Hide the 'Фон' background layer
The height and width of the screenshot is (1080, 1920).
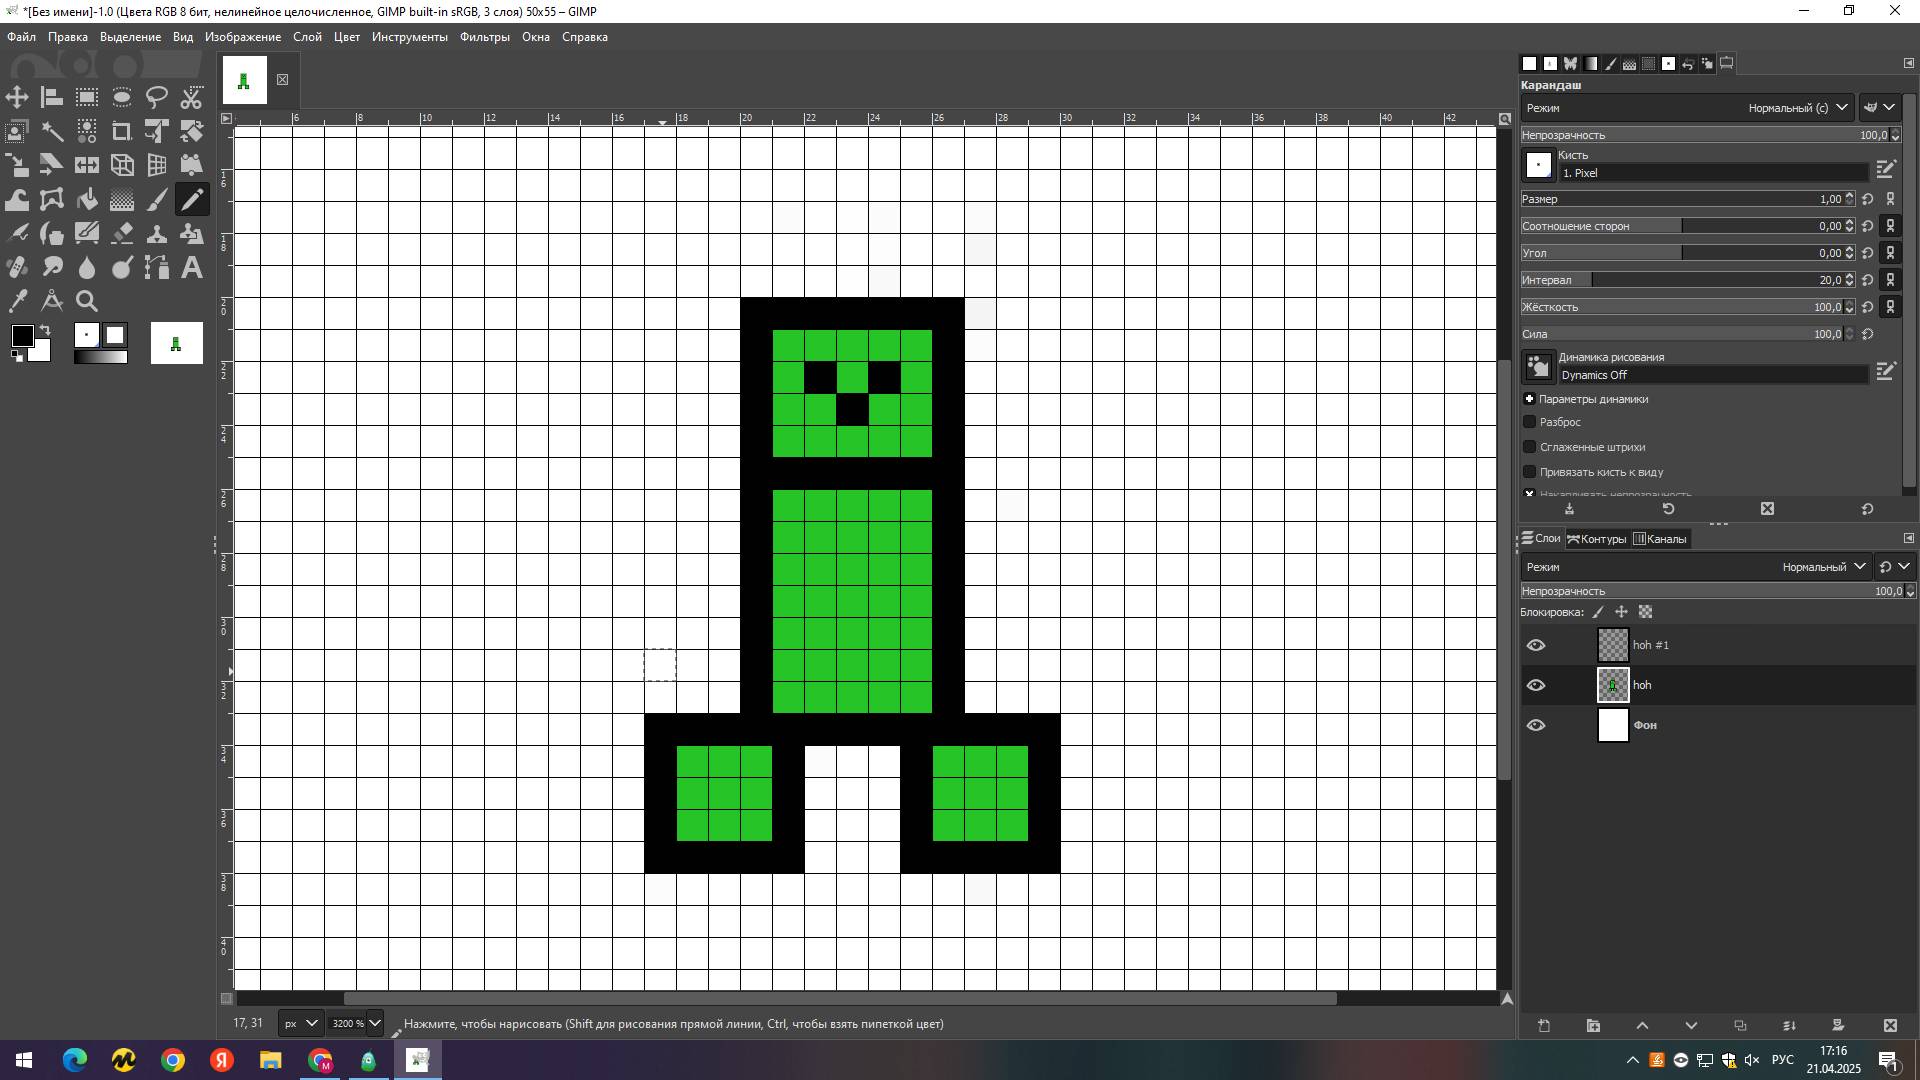pos(1536,725)
